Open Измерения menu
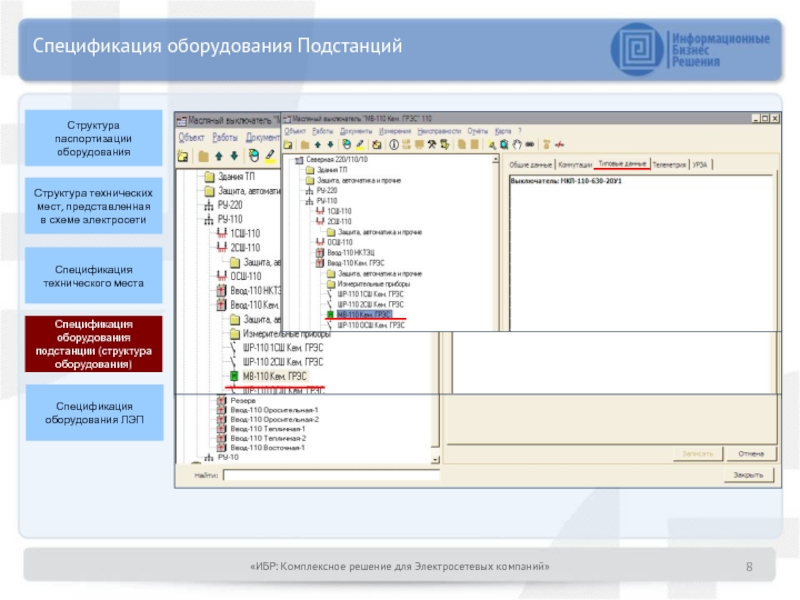800x600 pixels. [394, 132]
